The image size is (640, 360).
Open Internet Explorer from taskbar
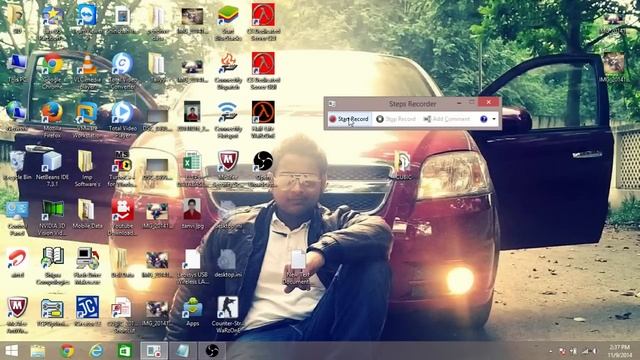pos(96,351)
